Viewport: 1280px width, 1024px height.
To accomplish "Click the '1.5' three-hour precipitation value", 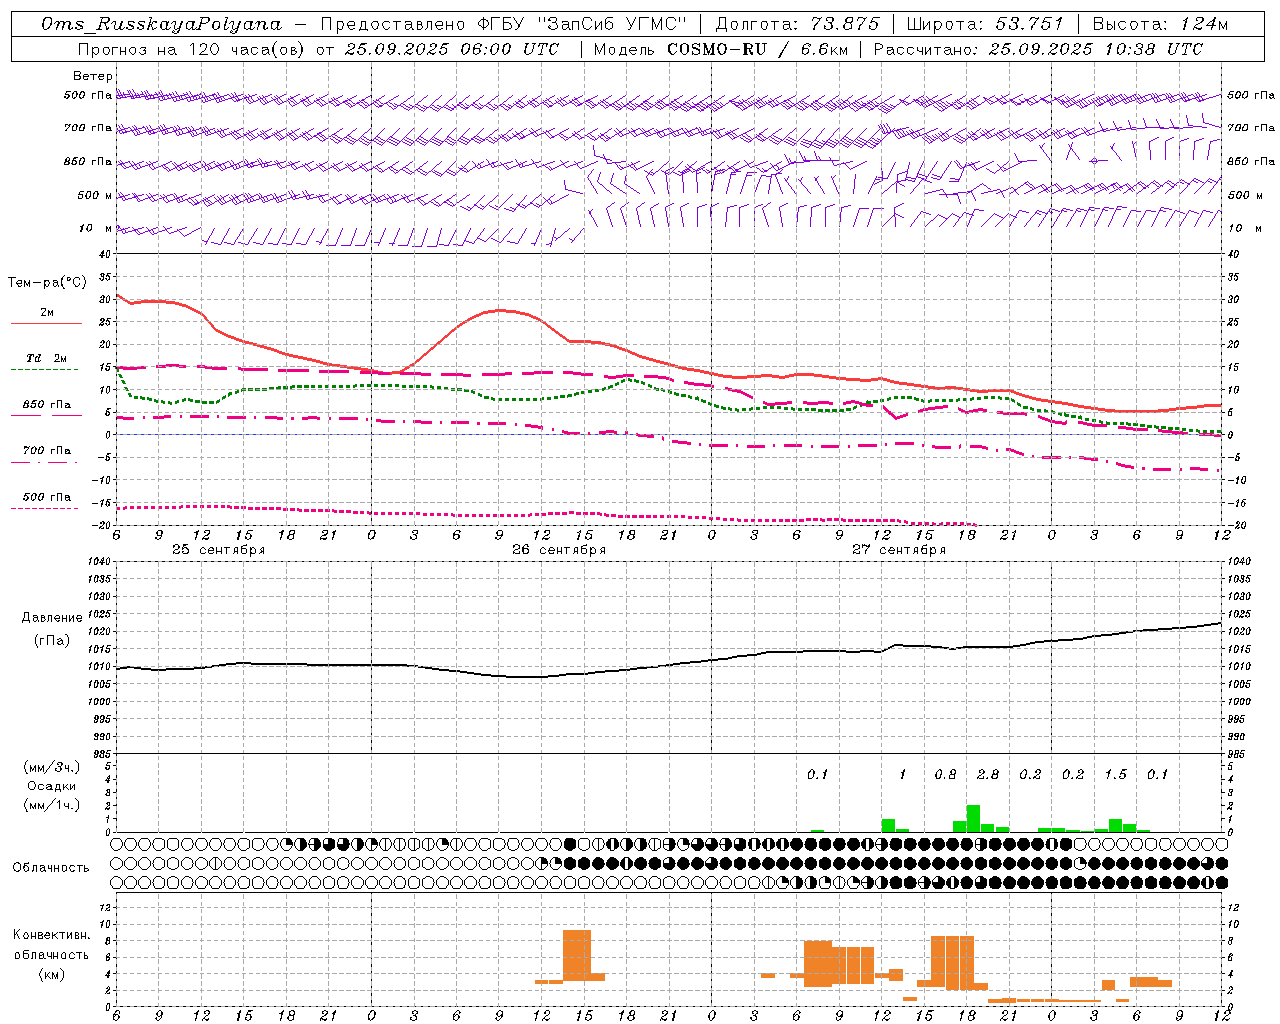I will (1115, 775).
